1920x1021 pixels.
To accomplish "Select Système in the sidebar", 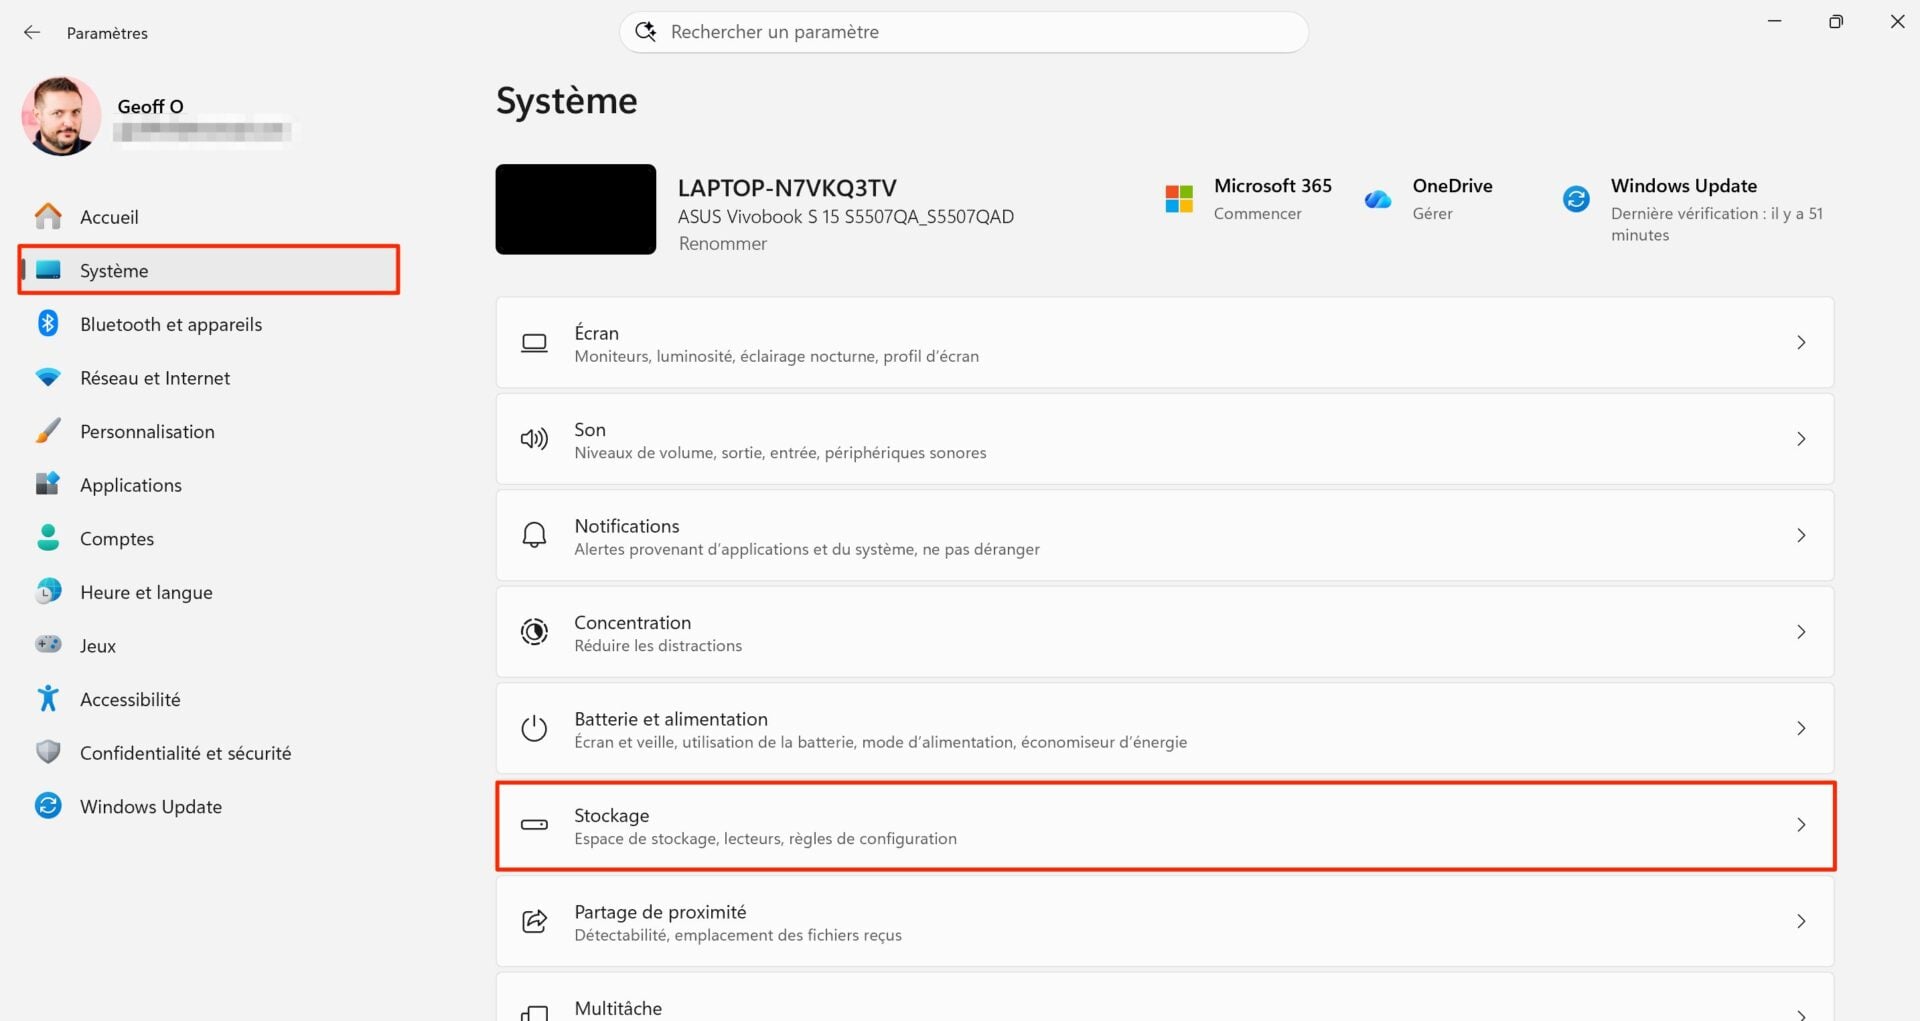I will [x=114, y=270].
